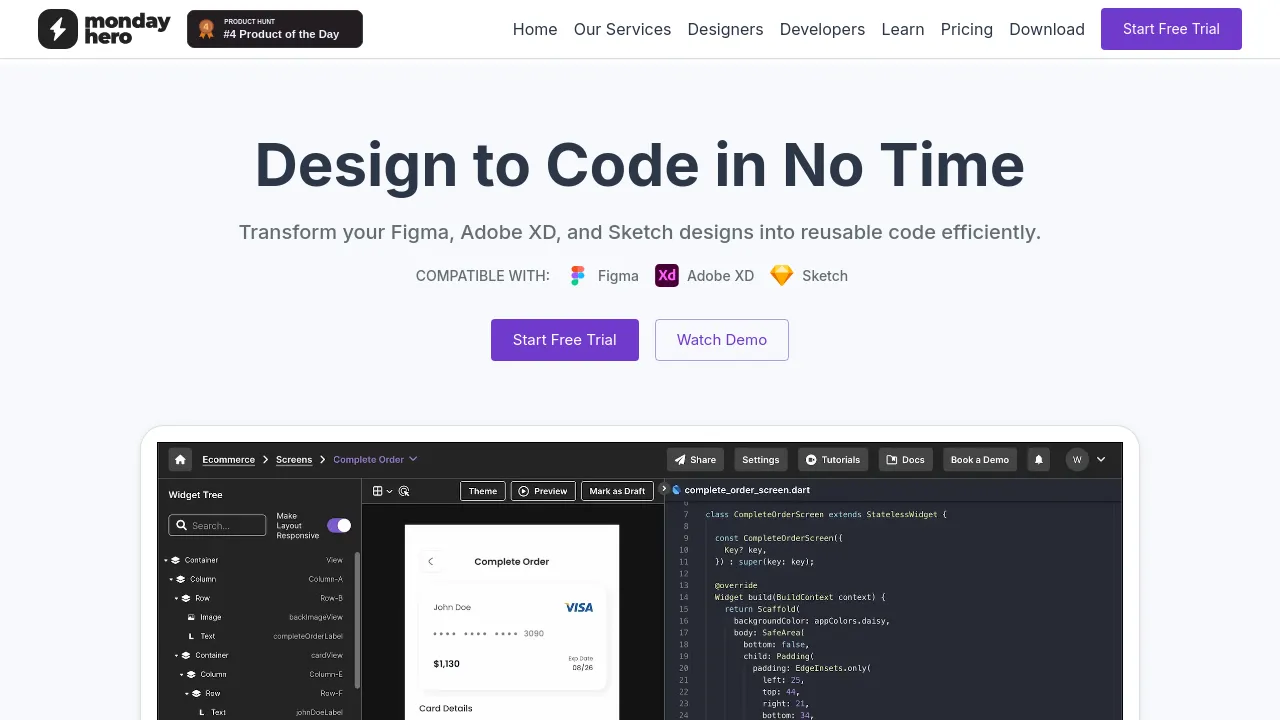Click the Share button with paper plane

[x=695, y=460]
